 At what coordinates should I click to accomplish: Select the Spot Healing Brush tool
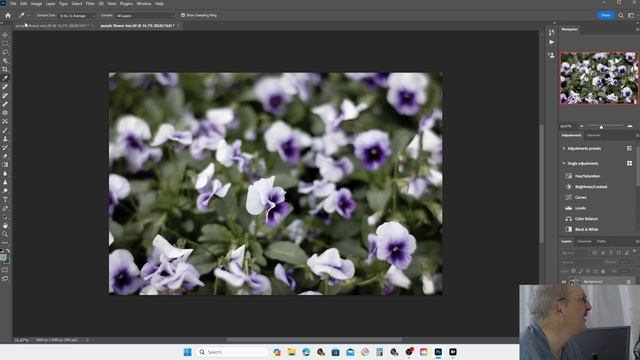coord(5,87)
